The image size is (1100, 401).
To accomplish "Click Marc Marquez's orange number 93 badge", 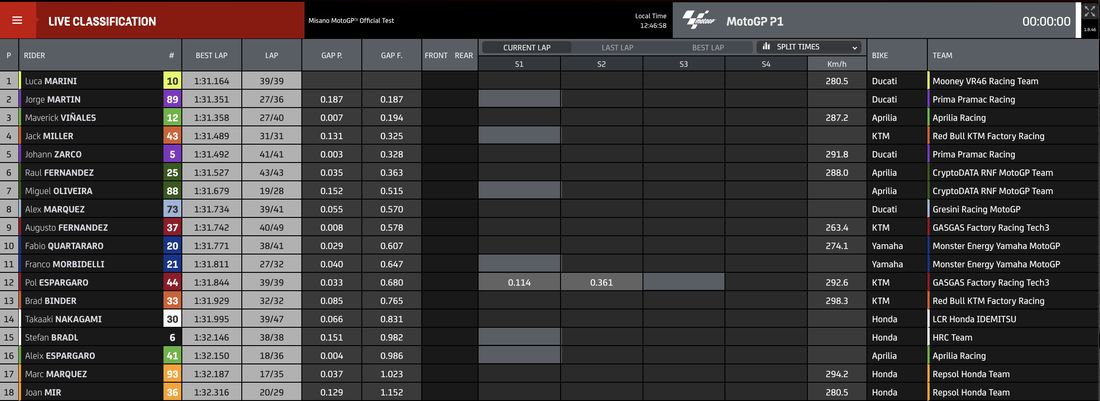I will coord(172,374).
